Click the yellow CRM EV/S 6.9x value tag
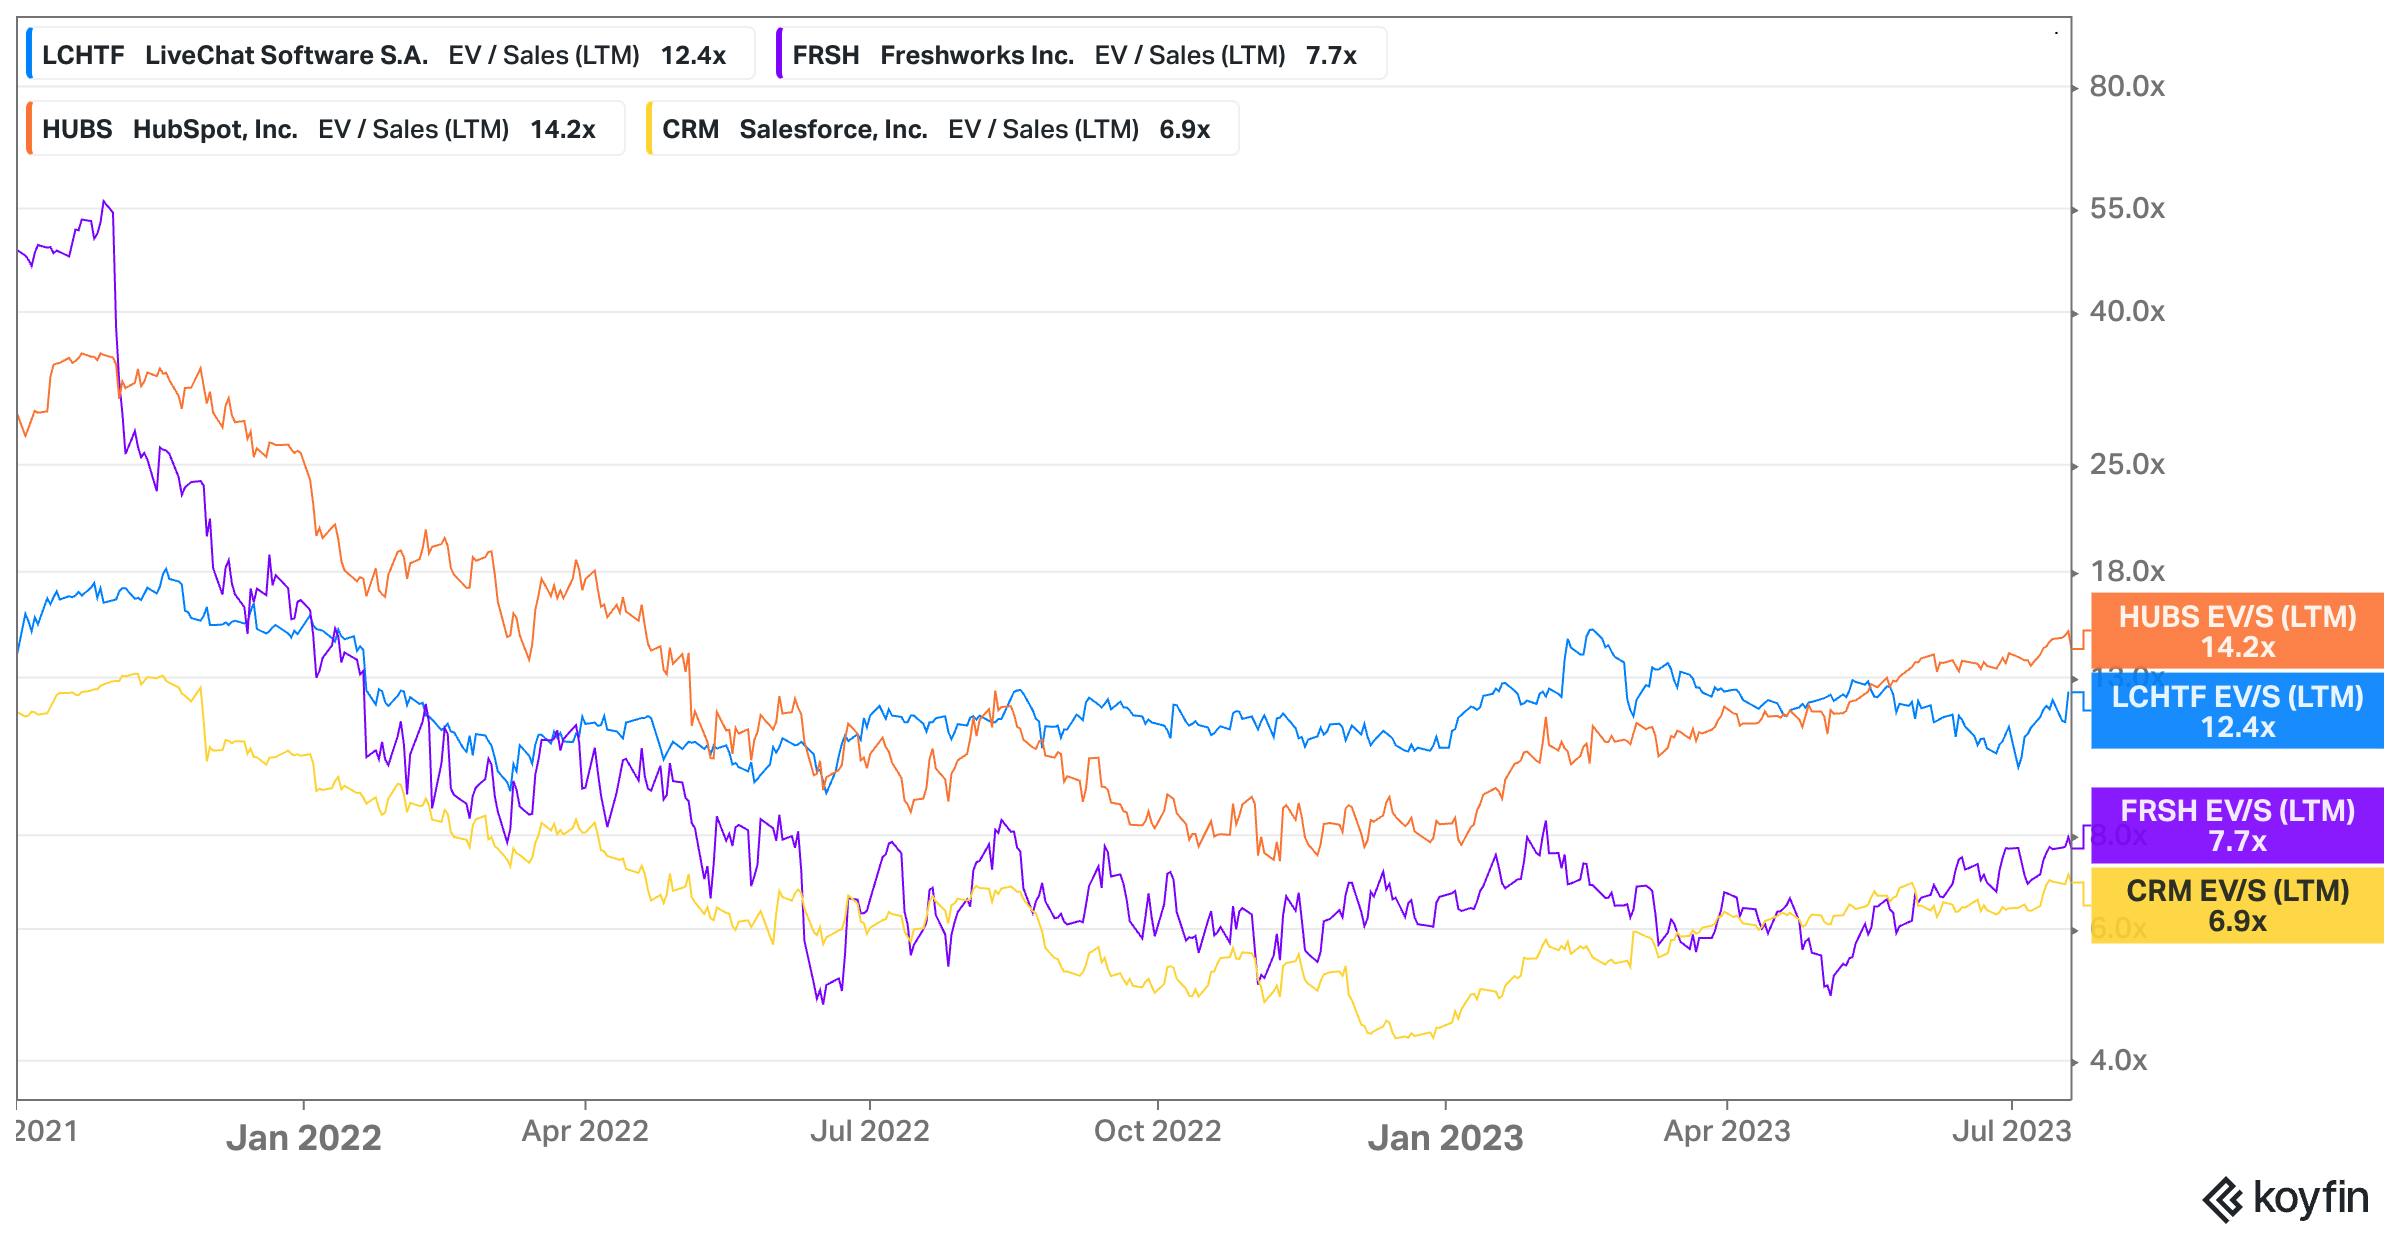 click(x=2237, y=905)
